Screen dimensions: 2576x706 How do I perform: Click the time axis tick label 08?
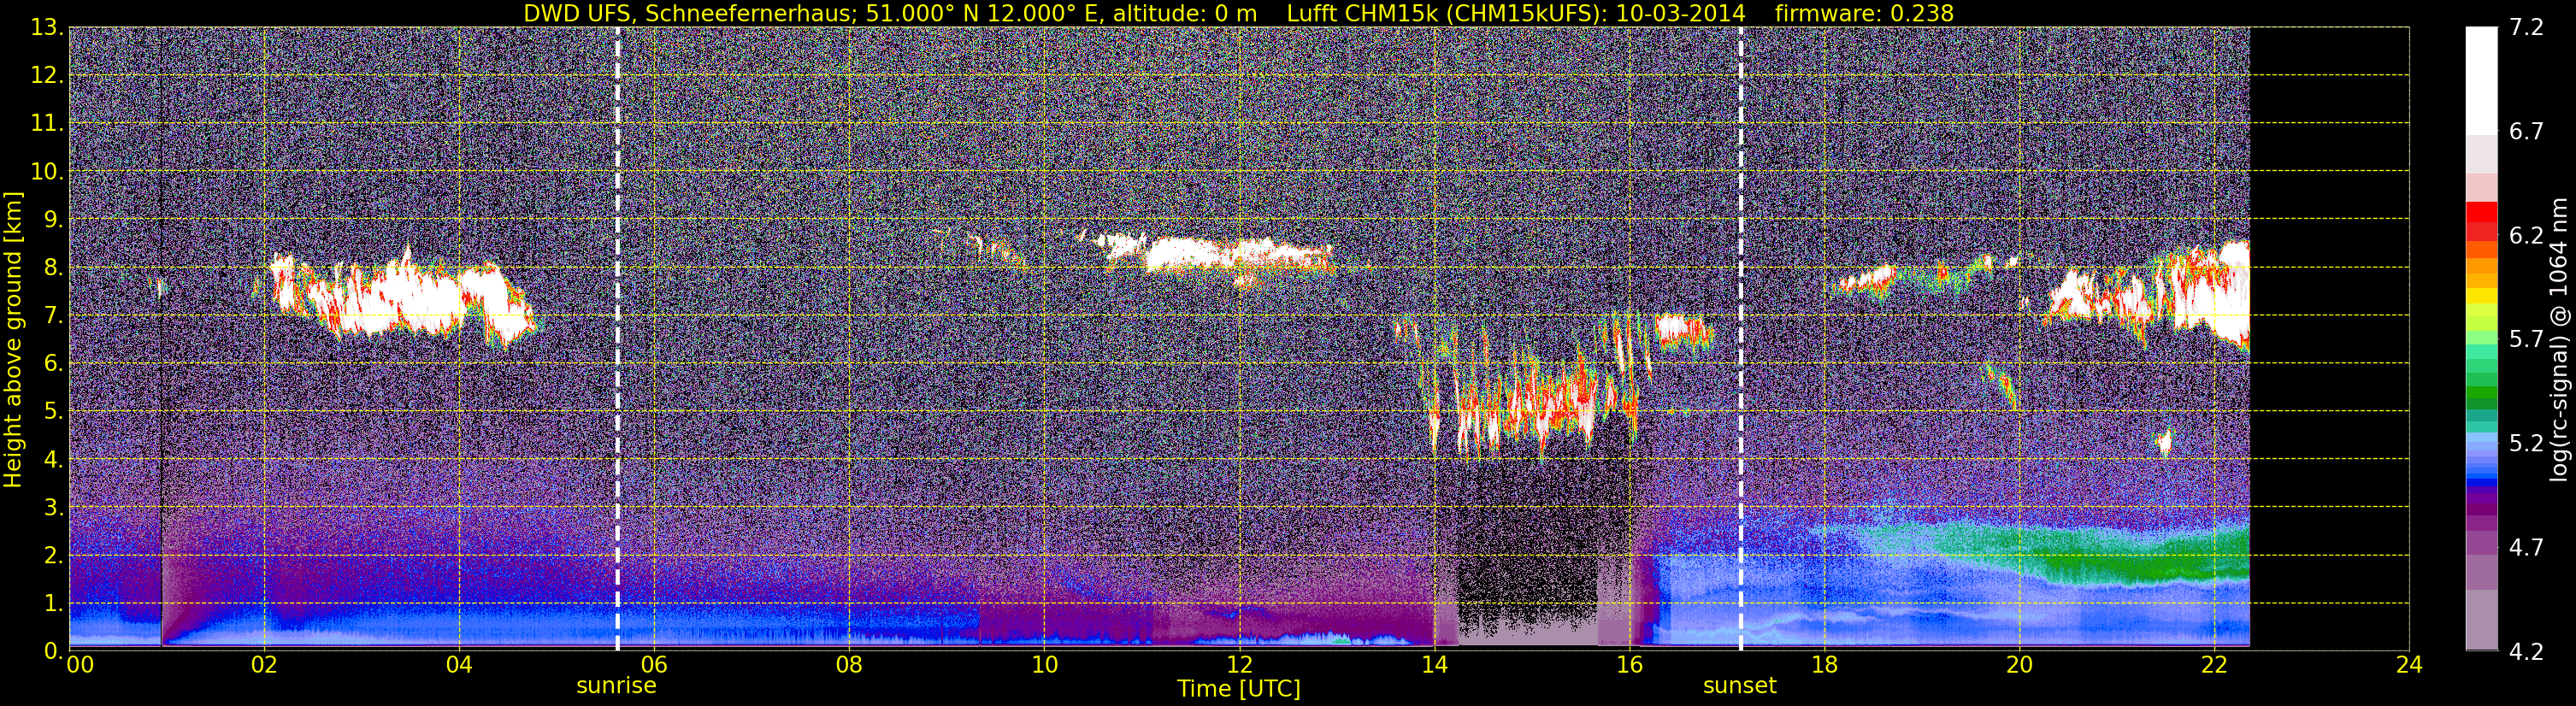coord(849,666)
